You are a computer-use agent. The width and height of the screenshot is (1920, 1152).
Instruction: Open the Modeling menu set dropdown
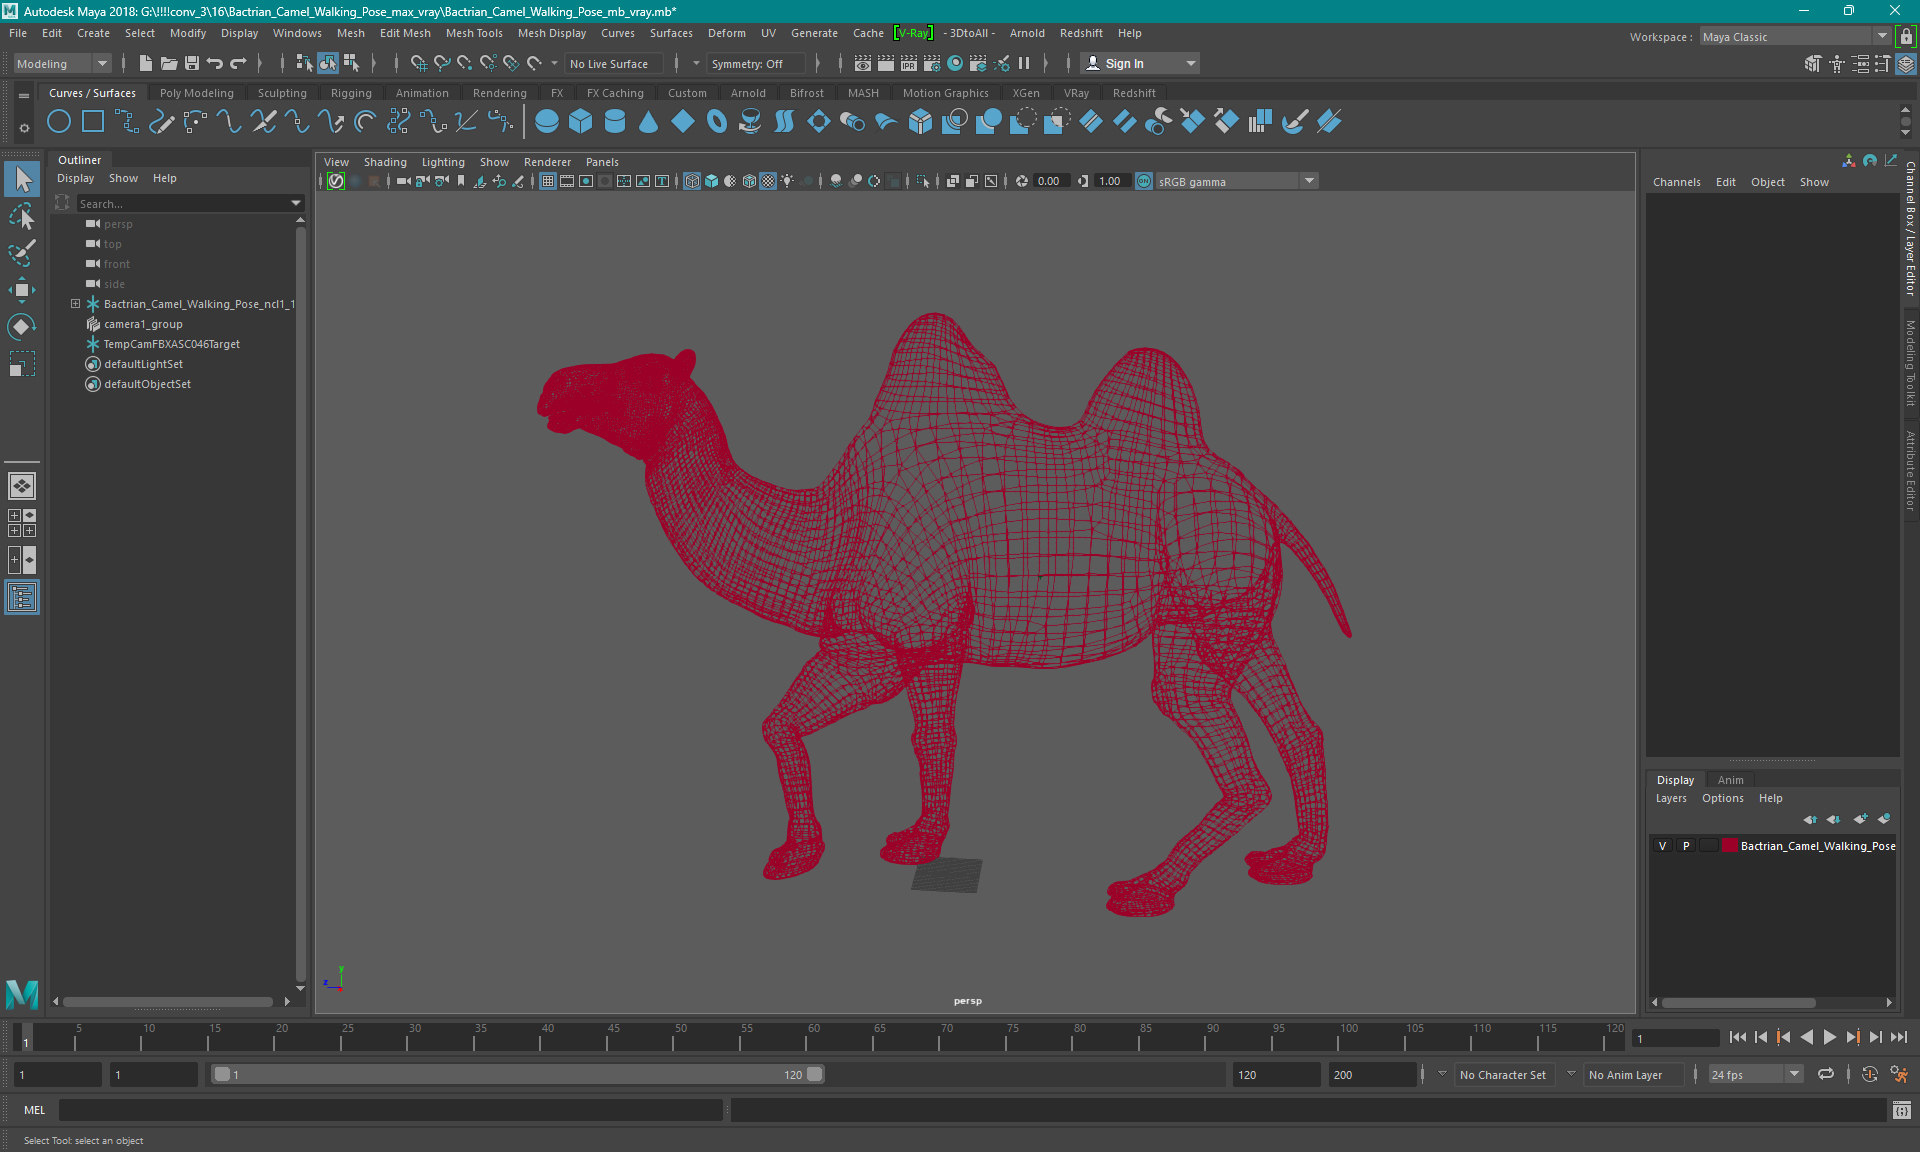point(62,64)
